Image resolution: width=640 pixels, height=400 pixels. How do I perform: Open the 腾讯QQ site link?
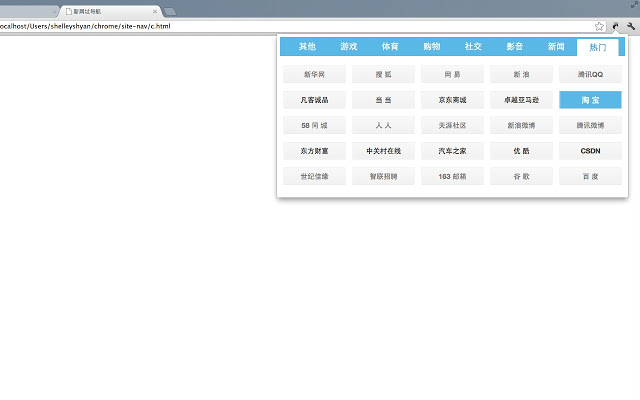point(590,74)
